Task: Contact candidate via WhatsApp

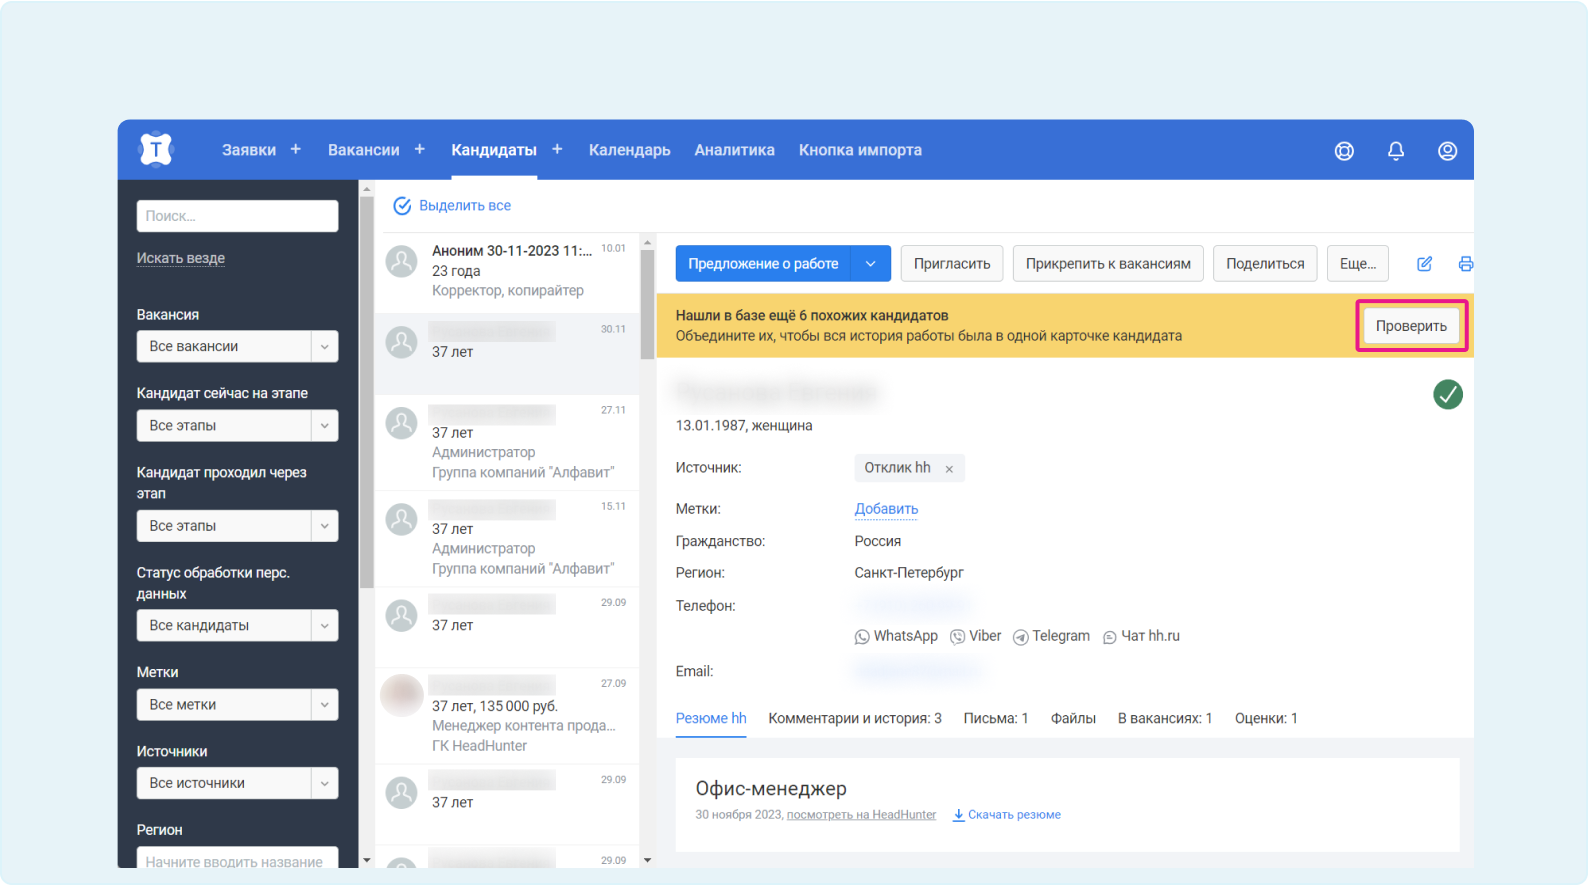Action: pyautogui.click(x=896, y=636)
